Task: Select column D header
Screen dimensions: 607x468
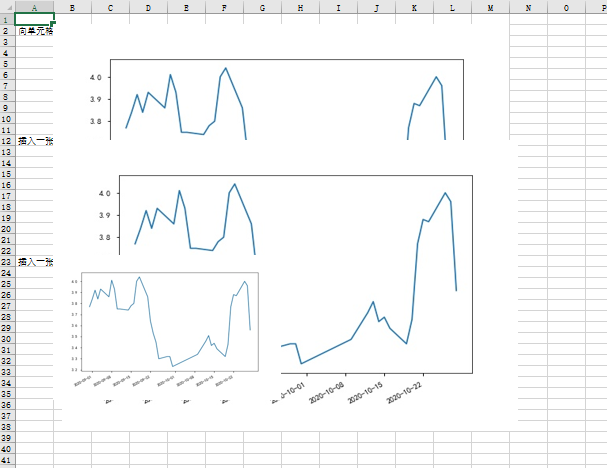Action: (x=148, y=7)
